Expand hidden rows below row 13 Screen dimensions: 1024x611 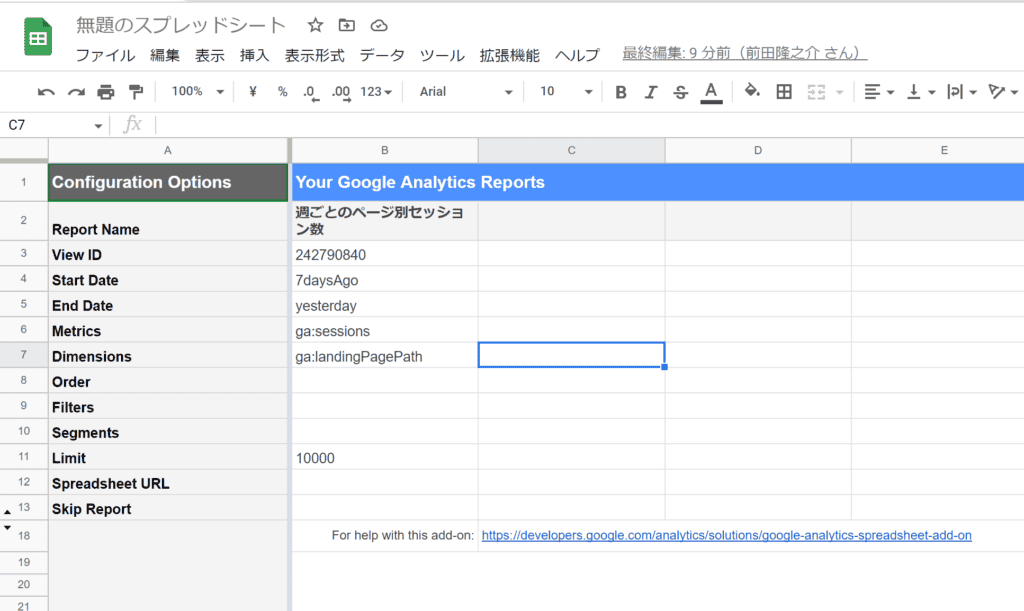8,512
